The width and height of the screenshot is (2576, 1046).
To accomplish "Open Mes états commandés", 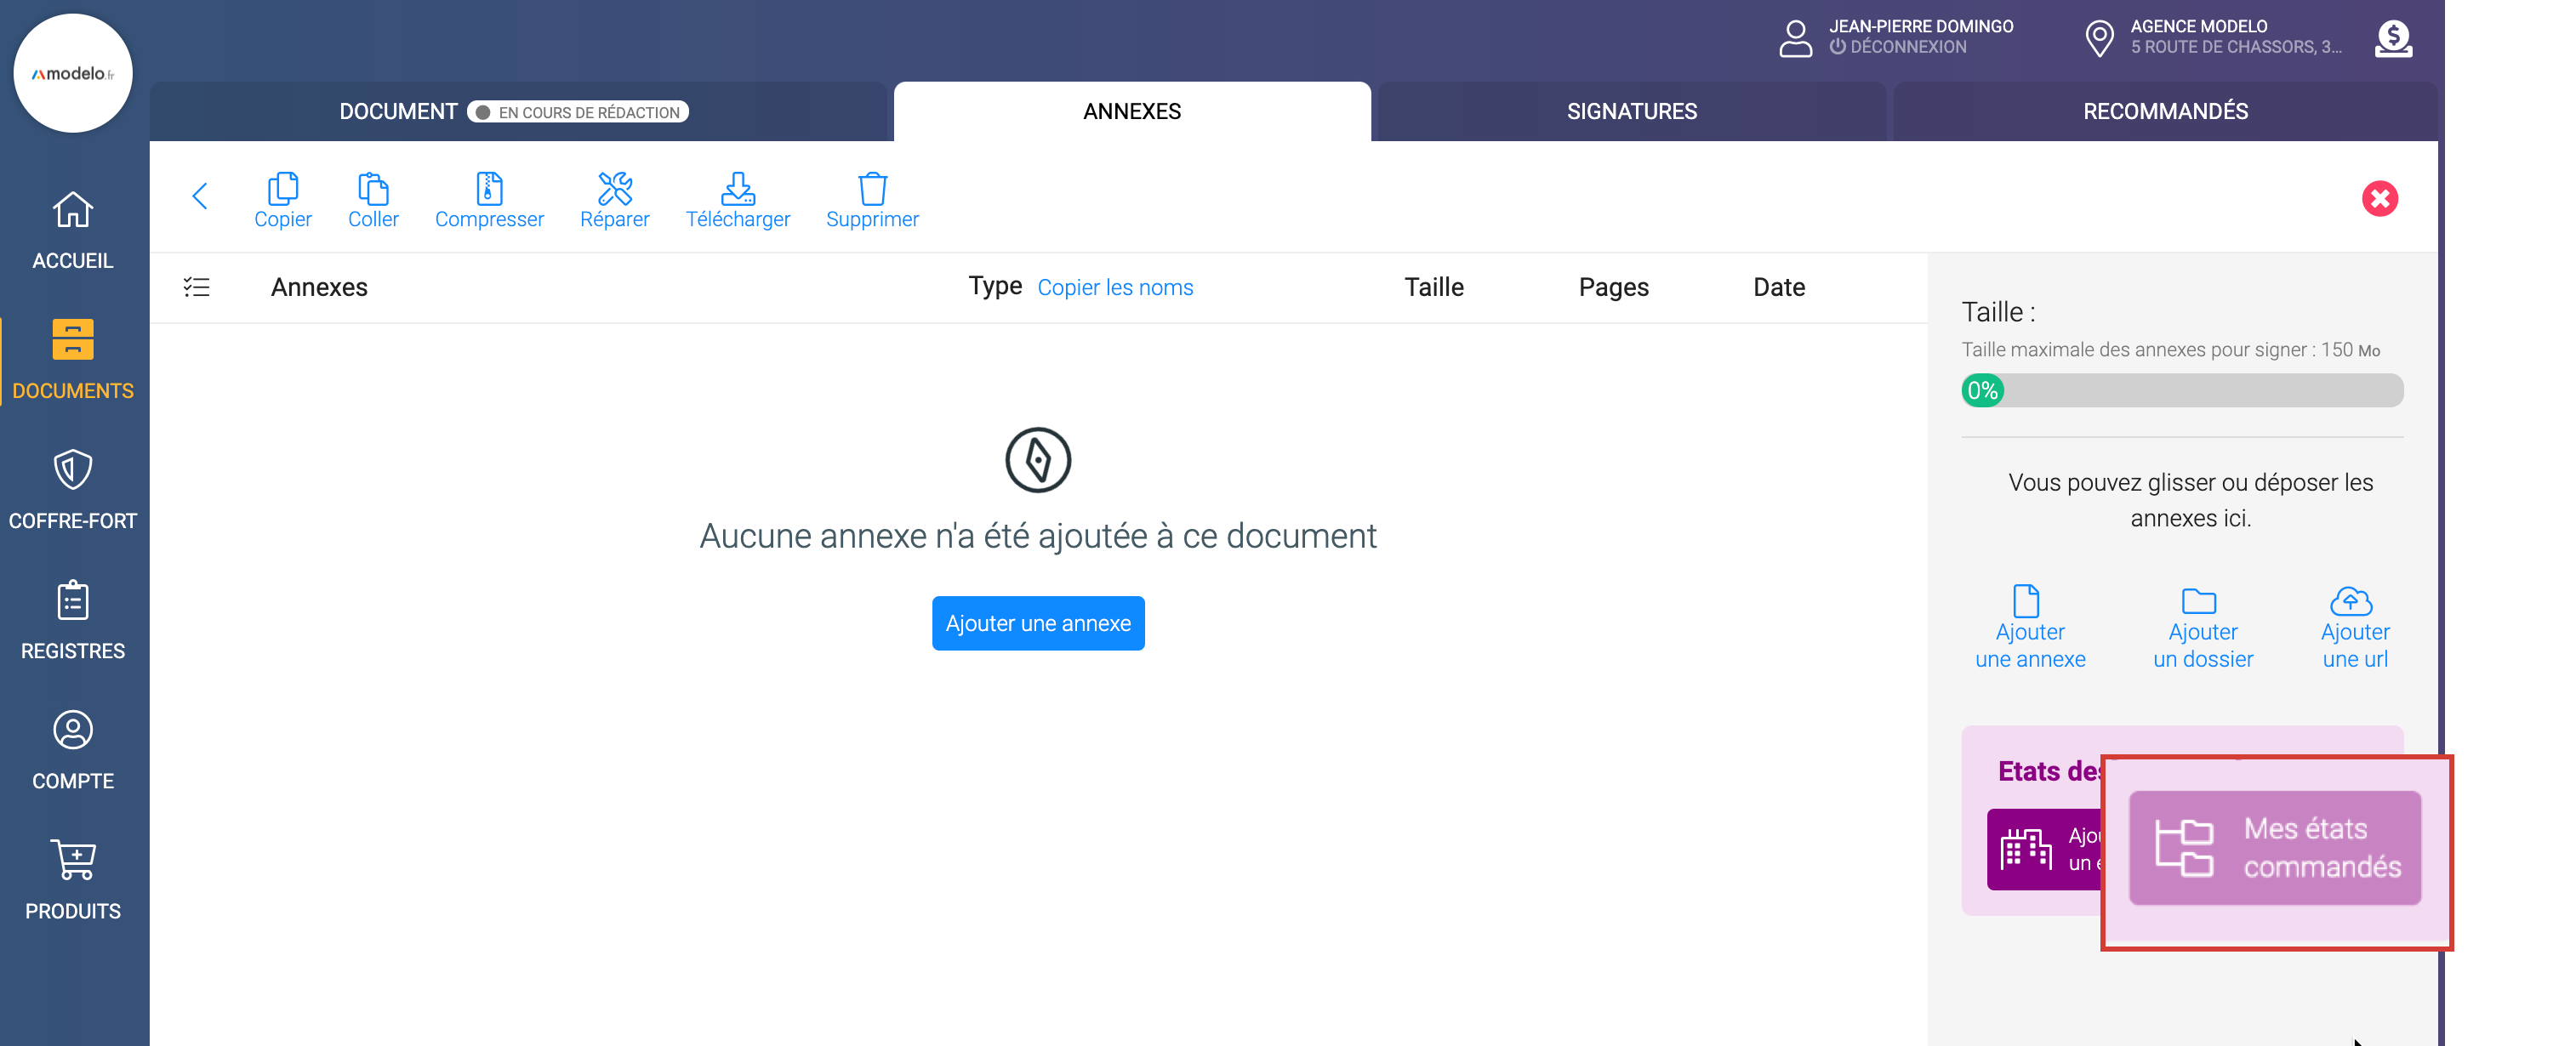I will tap(2274, 848).
